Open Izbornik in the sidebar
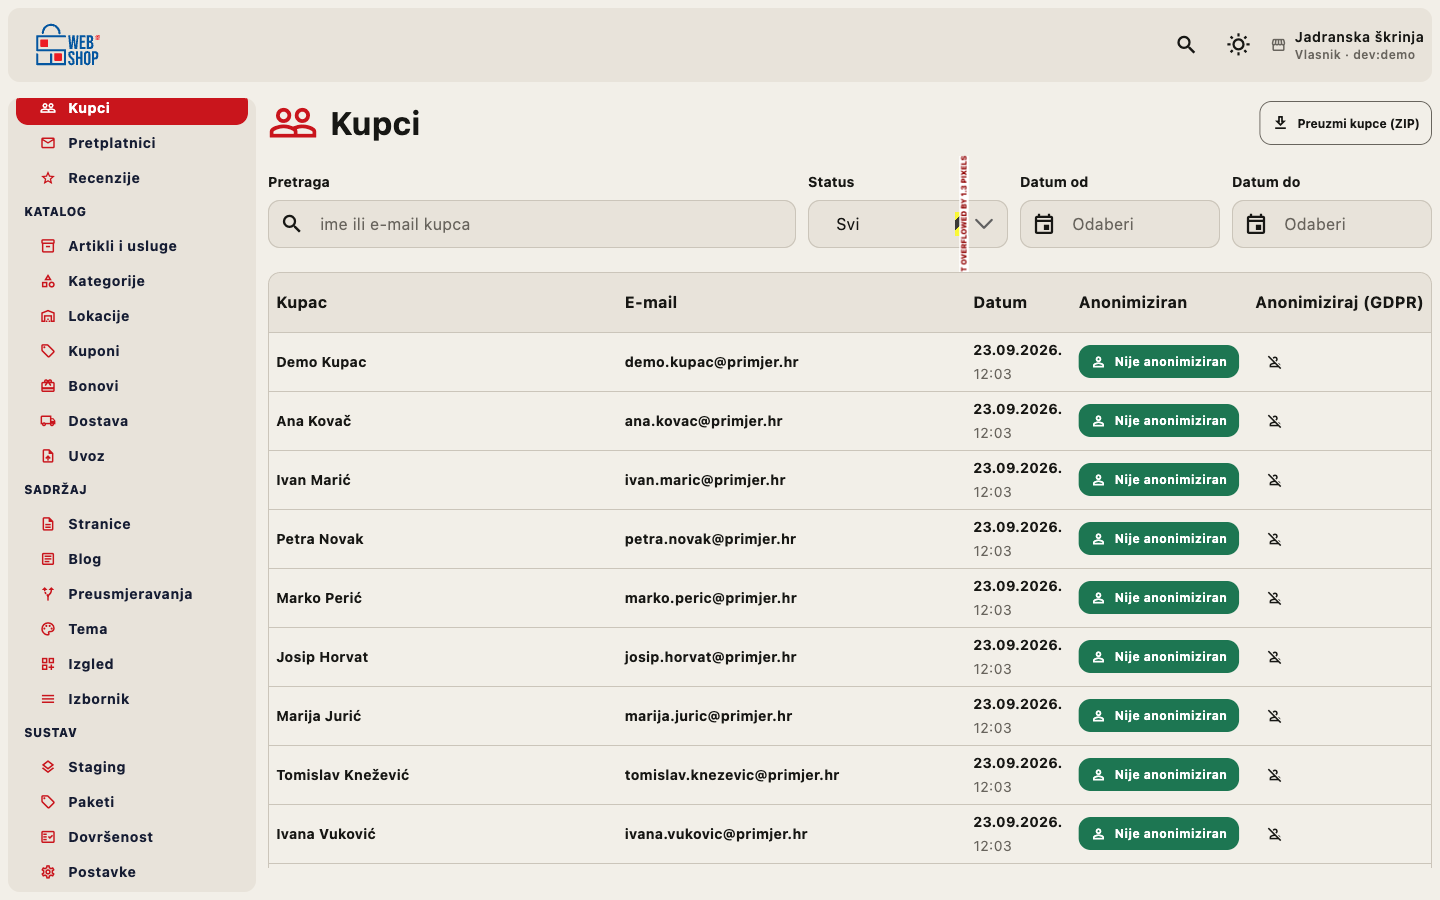Image resolution: width=1440 pixels, height=900 pixels. (x=132, y=699)
